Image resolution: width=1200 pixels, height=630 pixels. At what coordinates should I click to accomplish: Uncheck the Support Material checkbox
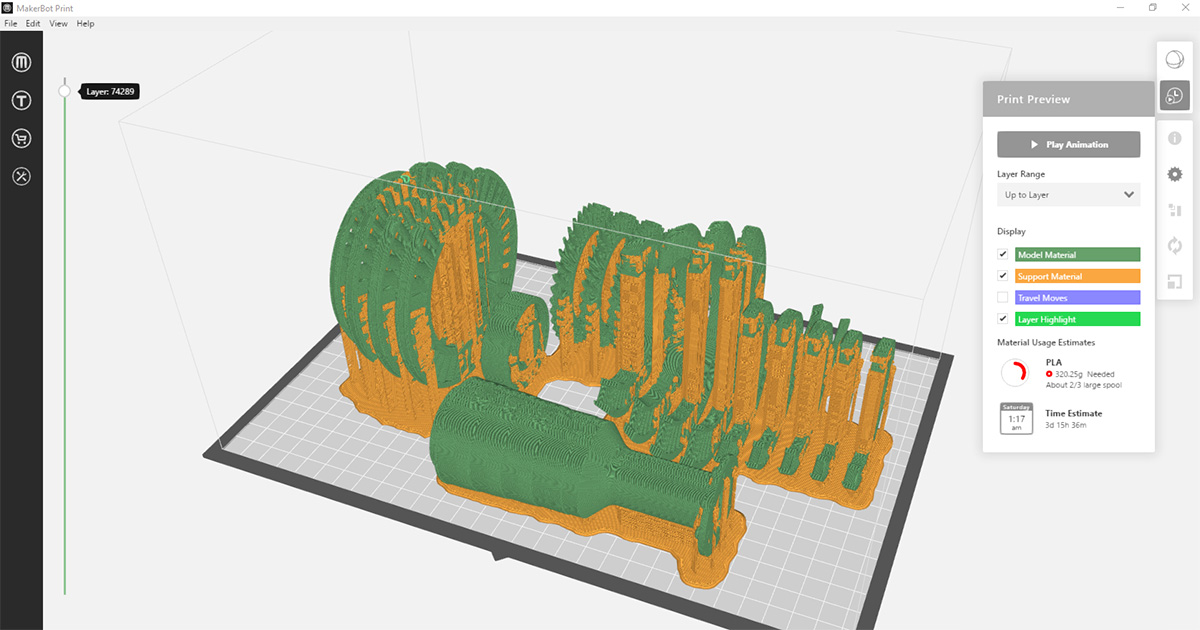(x=1003, y=276)
